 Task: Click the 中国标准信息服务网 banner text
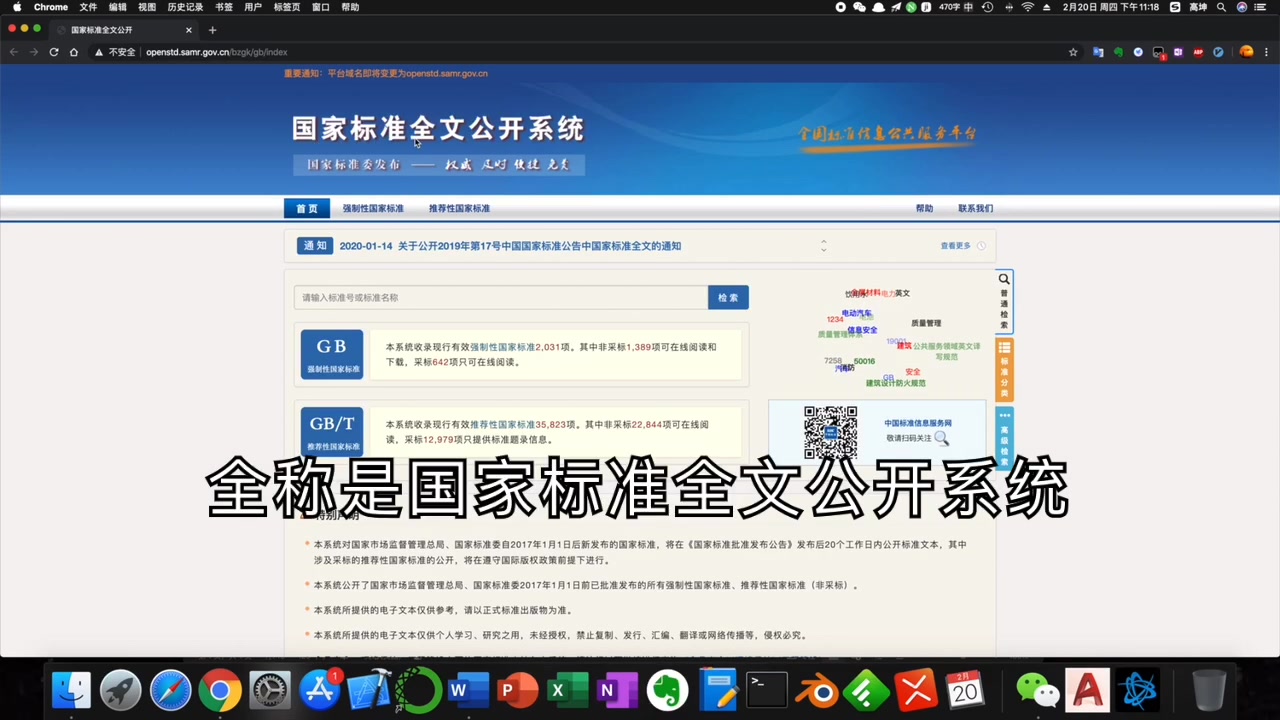[x=918, y=423]
